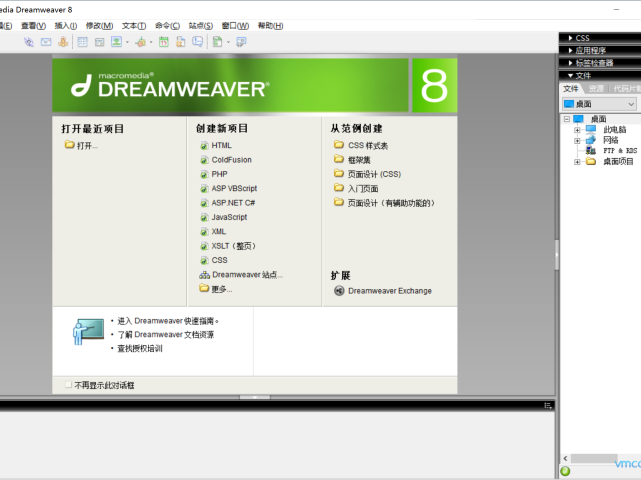Create a new CSS document
Screen dimensions: 641x480
tap(220, 260)
